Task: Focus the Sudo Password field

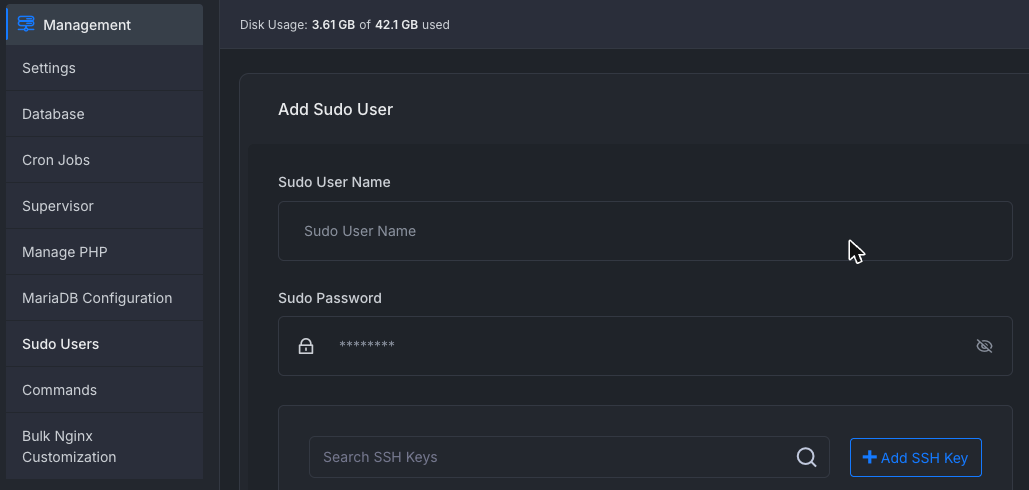Action: coord(645,346)
